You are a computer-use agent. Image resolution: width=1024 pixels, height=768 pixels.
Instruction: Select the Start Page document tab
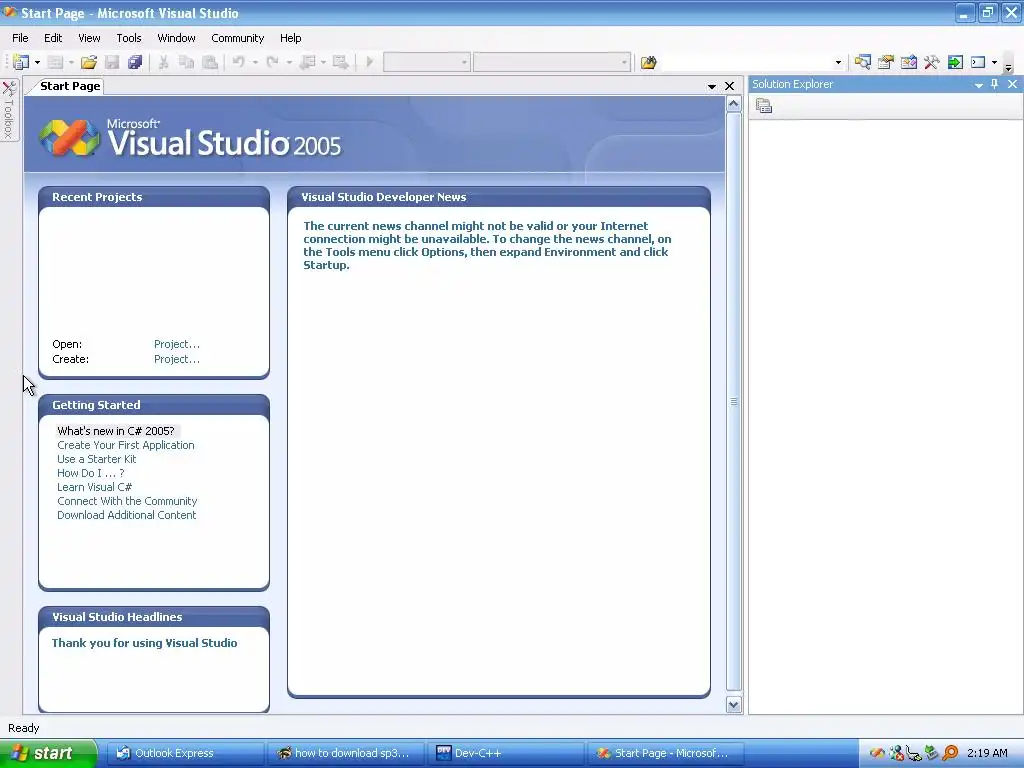(x=70, y=86)
